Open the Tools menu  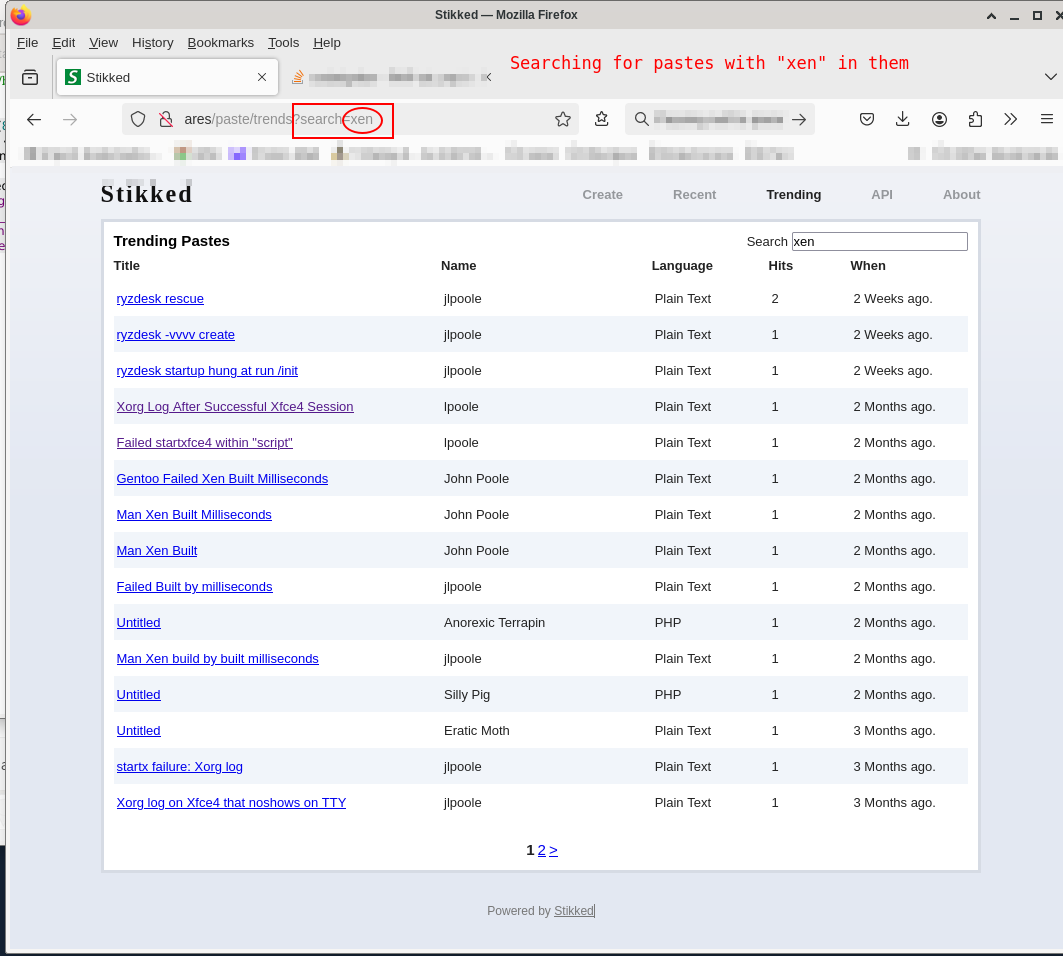tap(283, 43)
